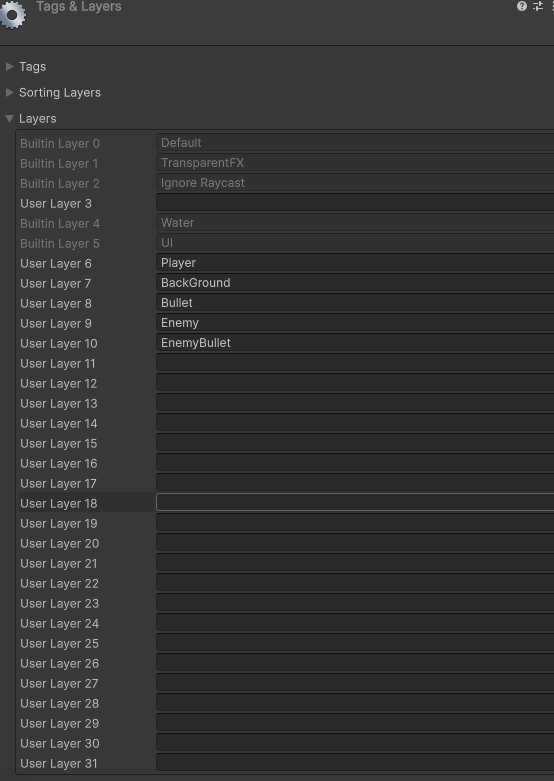Select the Enemy layer field

pos(355,323)
